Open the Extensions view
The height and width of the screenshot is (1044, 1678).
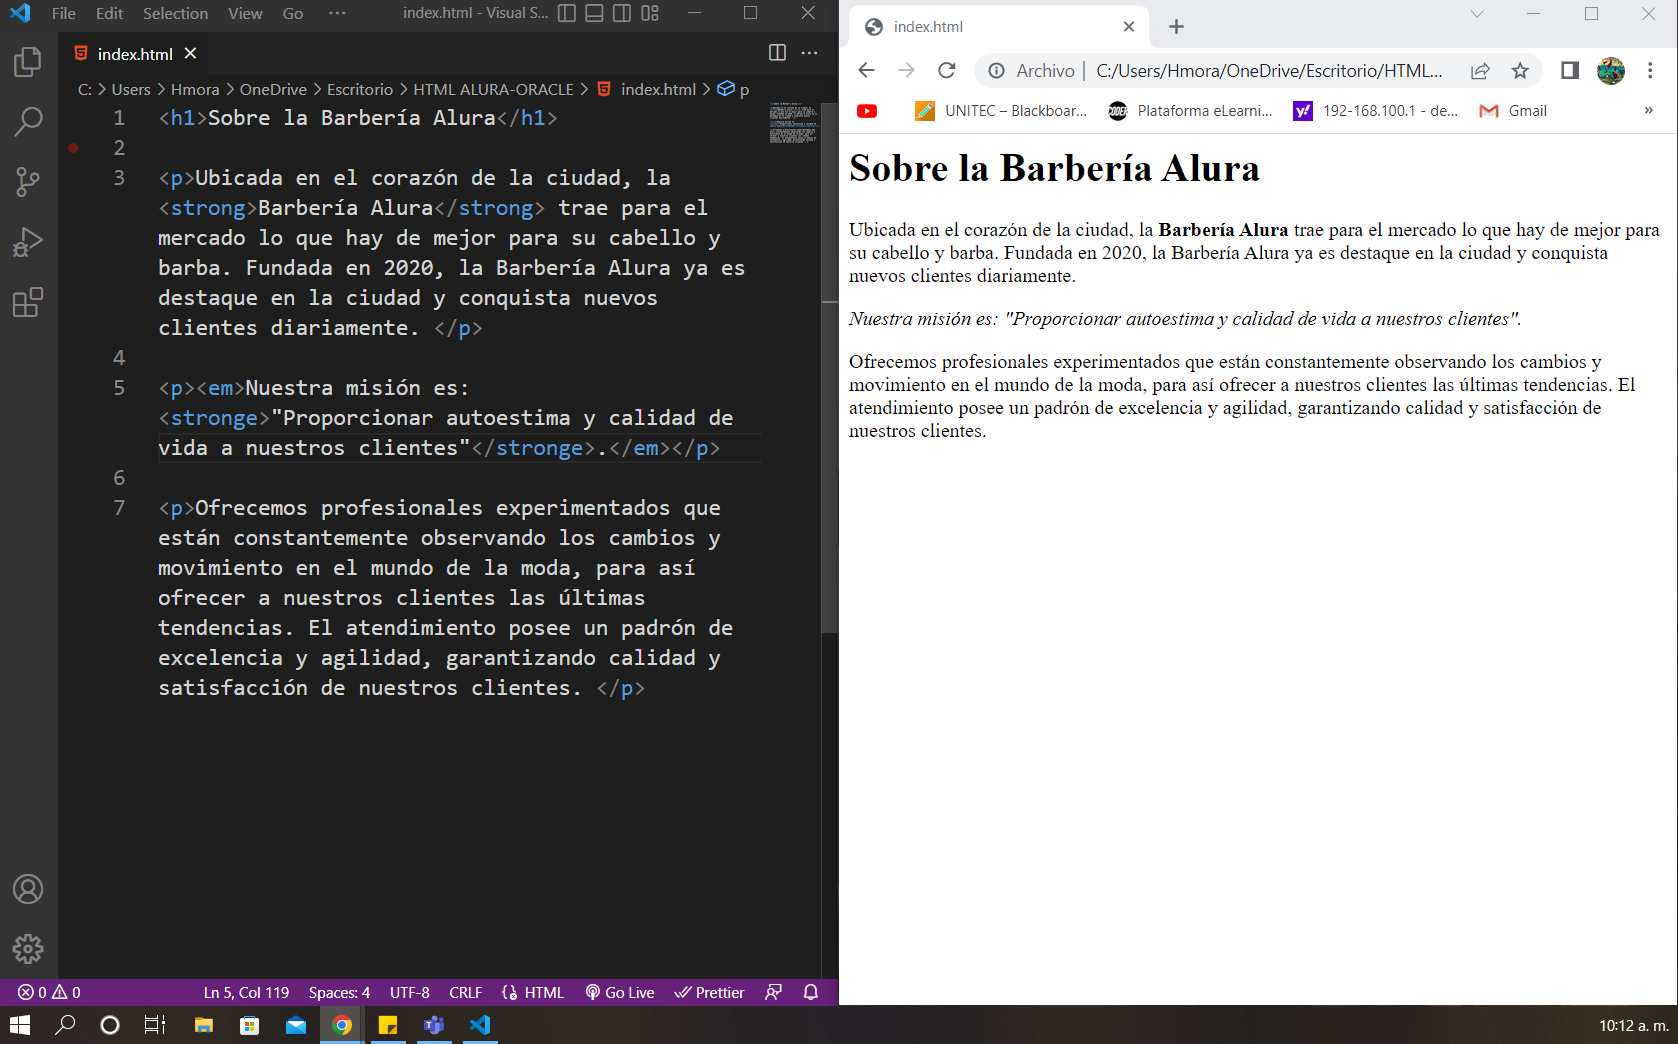pyautogui.click(x=28, y=302)
